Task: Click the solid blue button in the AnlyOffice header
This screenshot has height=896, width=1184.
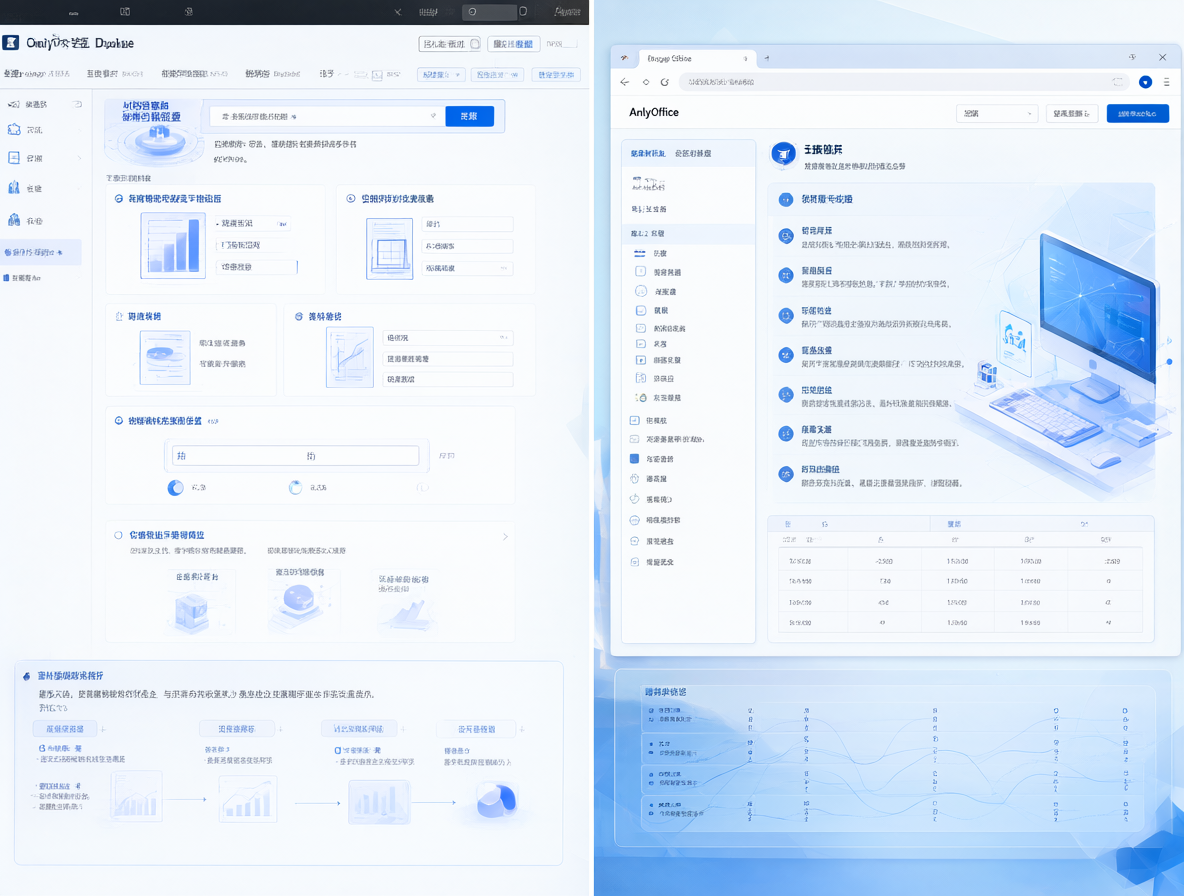Action: [x=1137, y=113]
